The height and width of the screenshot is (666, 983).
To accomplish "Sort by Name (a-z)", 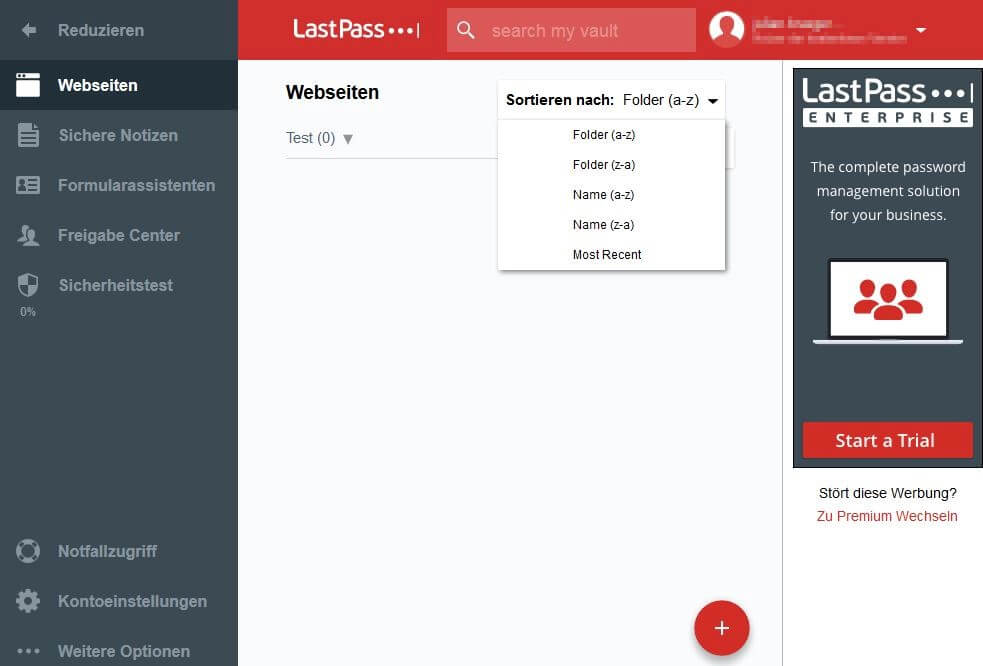I will pyautogui.click(x=604, y=195).
